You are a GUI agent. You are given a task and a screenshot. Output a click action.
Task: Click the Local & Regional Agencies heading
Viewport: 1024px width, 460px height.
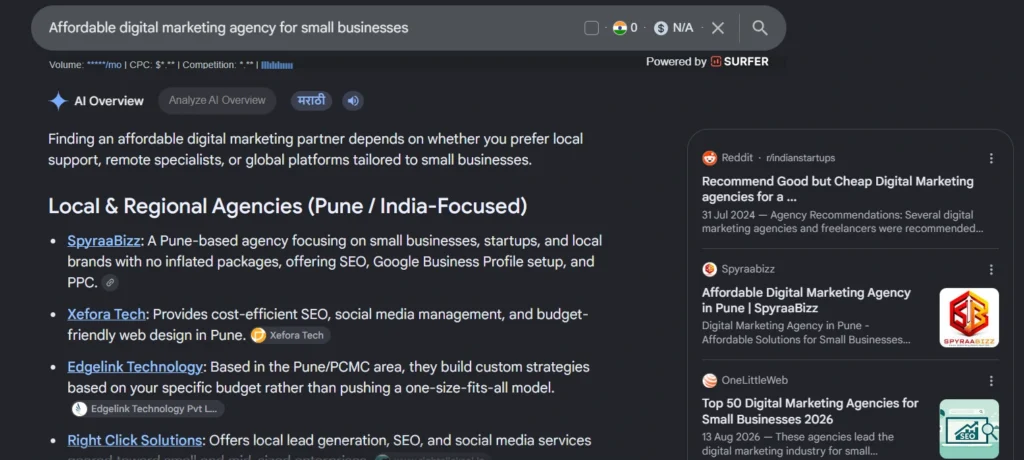(287, 206)
